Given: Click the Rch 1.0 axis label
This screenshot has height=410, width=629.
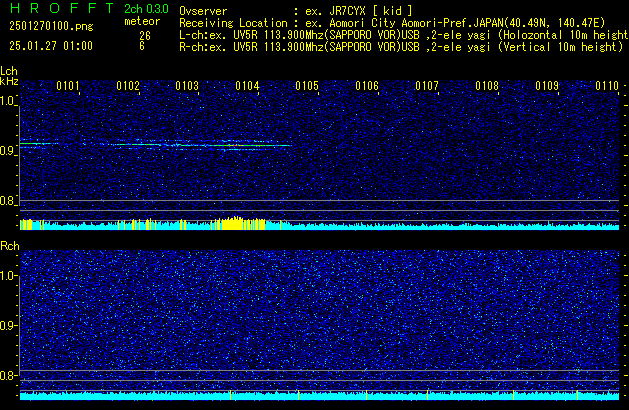Looking at the screenshot, I should (x=8, y=276).
